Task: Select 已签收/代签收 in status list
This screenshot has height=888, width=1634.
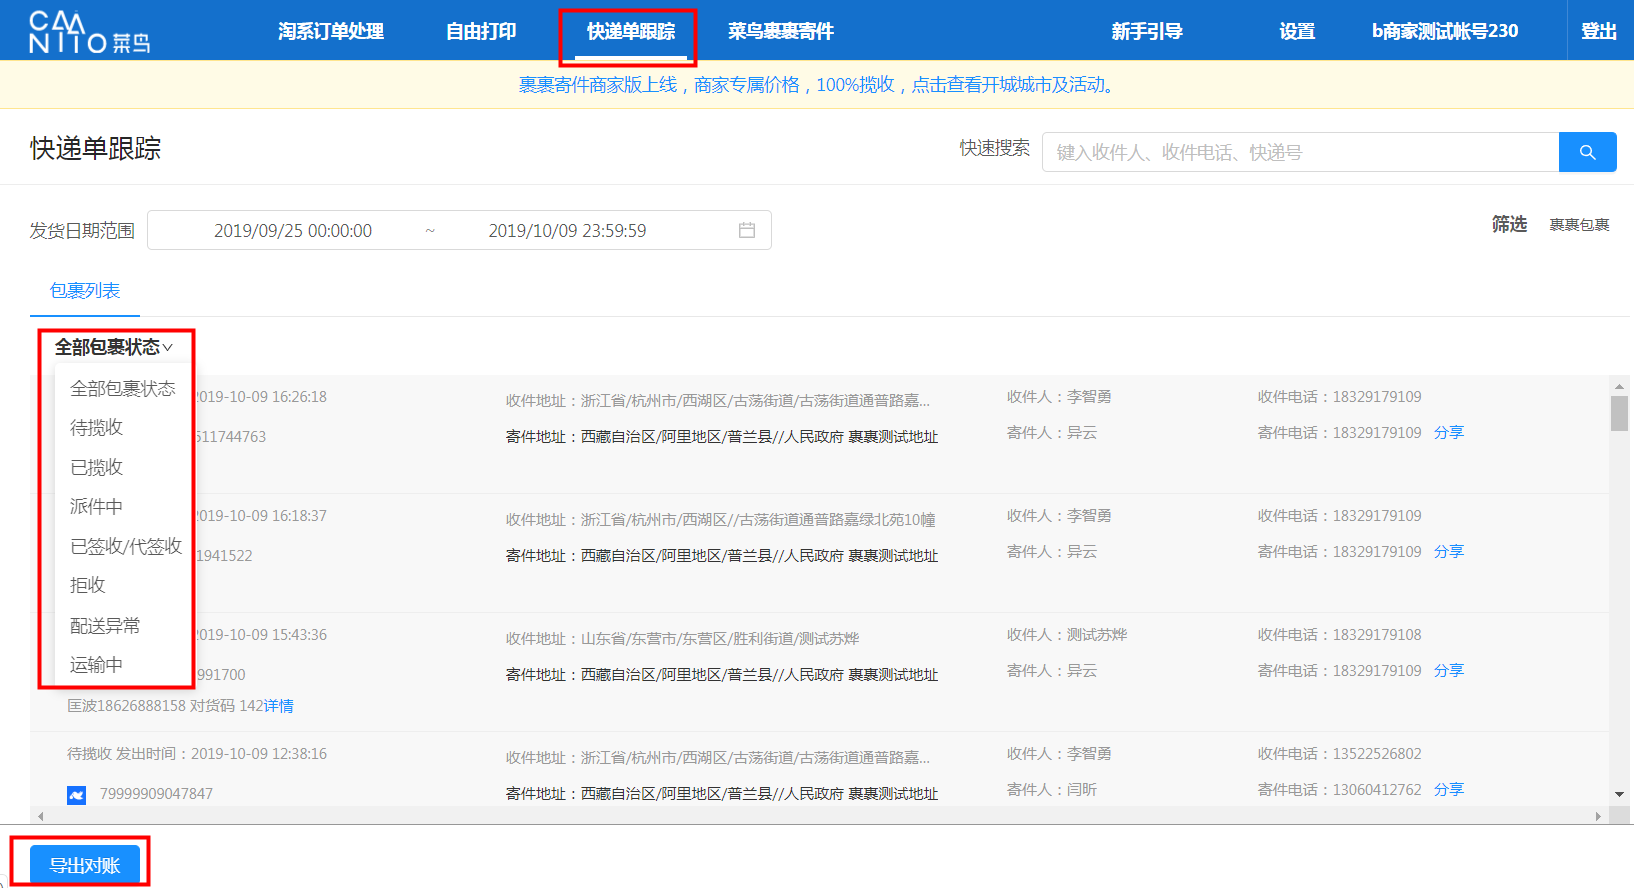Action: pyautogui.click(x=126, y=546)
